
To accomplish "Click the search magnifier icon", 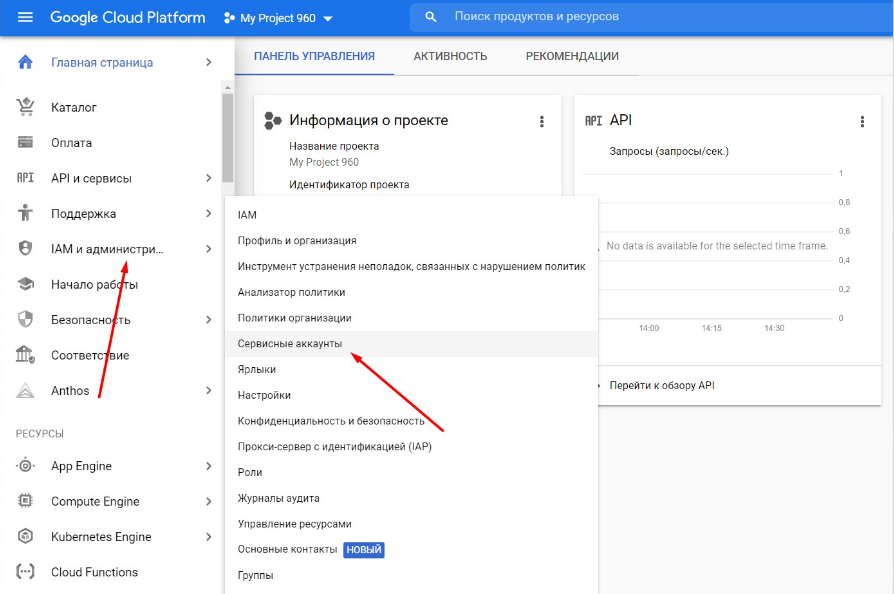I will click(431, 17).
